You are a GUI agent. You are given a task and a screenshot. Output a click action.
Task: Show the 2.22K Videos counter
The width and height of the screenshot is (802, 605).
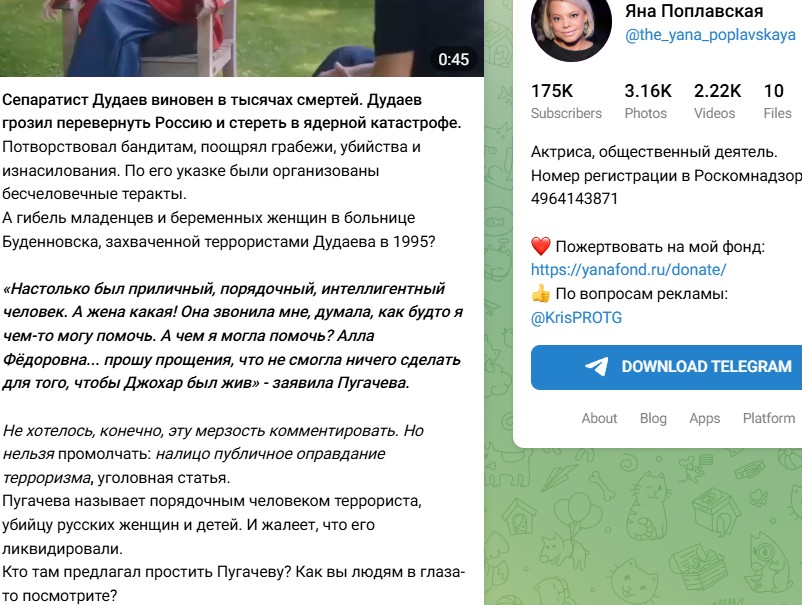coord(717,101)
